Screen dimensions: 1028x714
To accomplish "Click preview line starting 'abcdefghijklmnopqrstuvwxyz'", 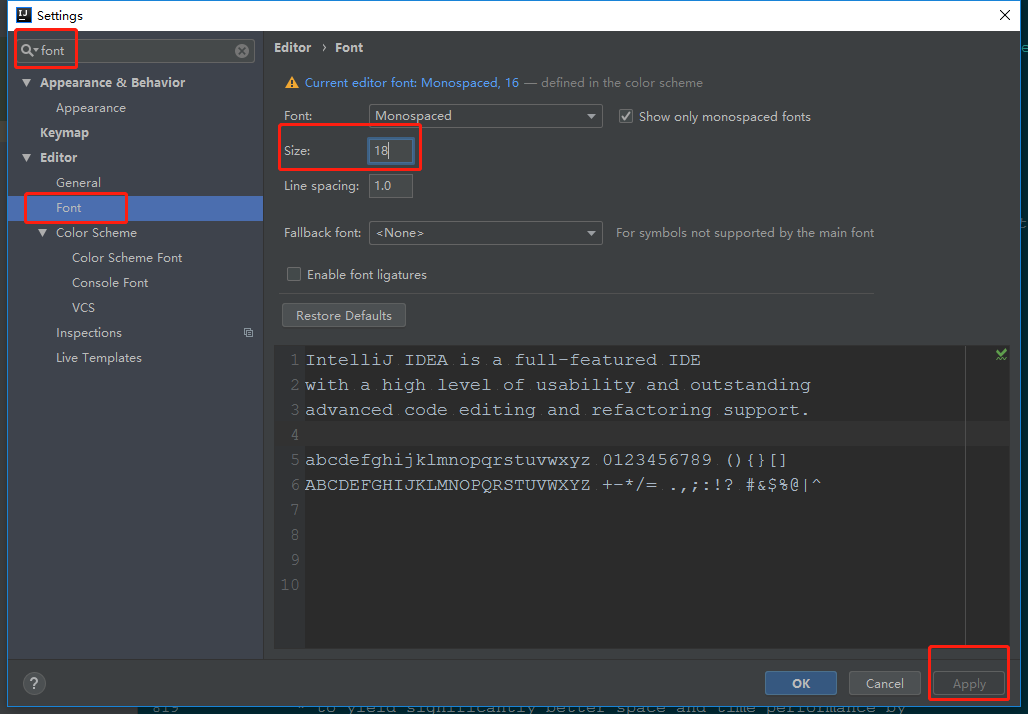I will [545, 460].
